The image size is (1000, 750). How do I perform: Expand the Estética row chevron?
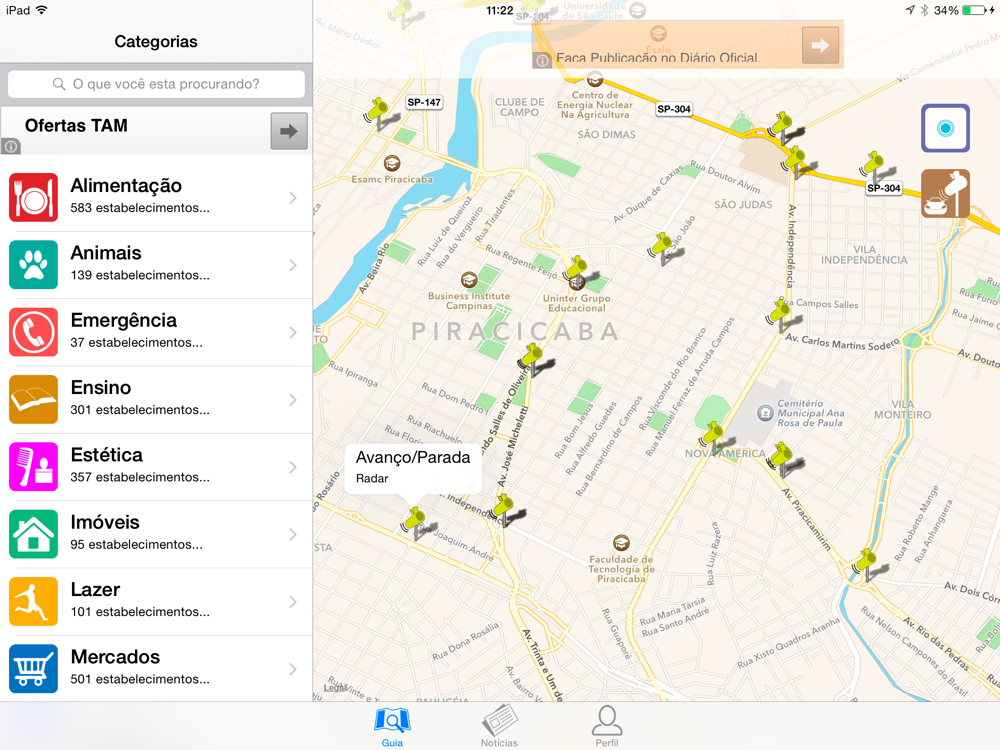[x=293, y=467]
